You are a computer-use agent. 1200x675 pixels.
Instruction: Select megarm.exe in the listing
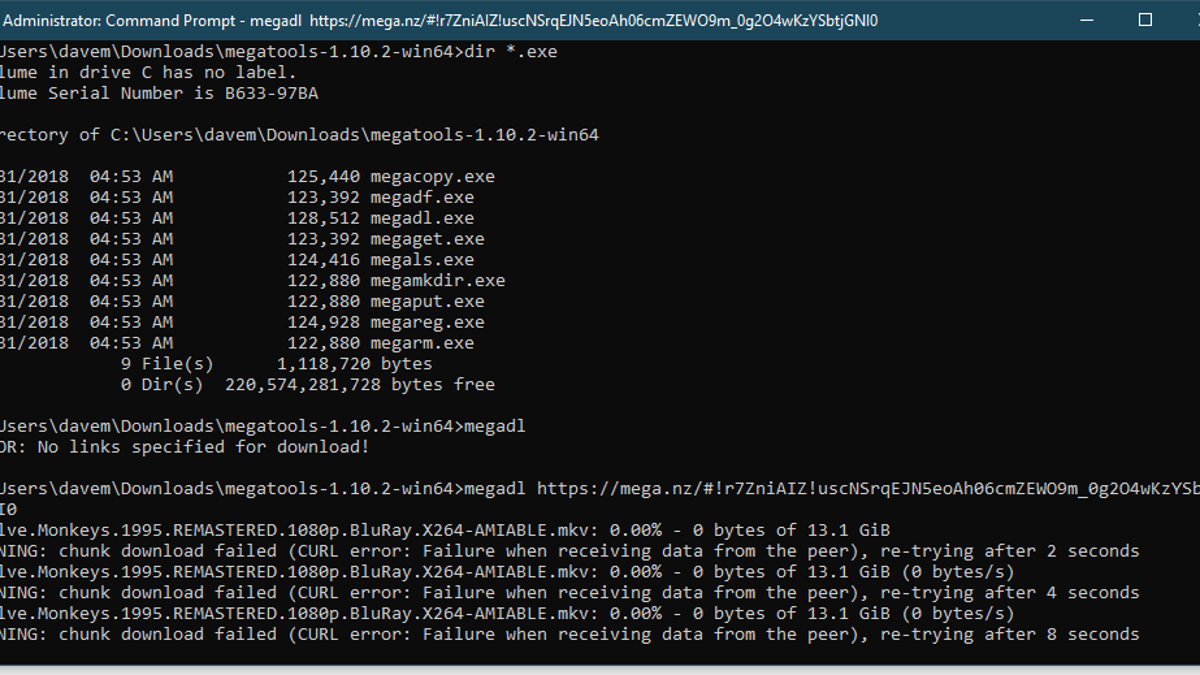click(x=422, y=343)
